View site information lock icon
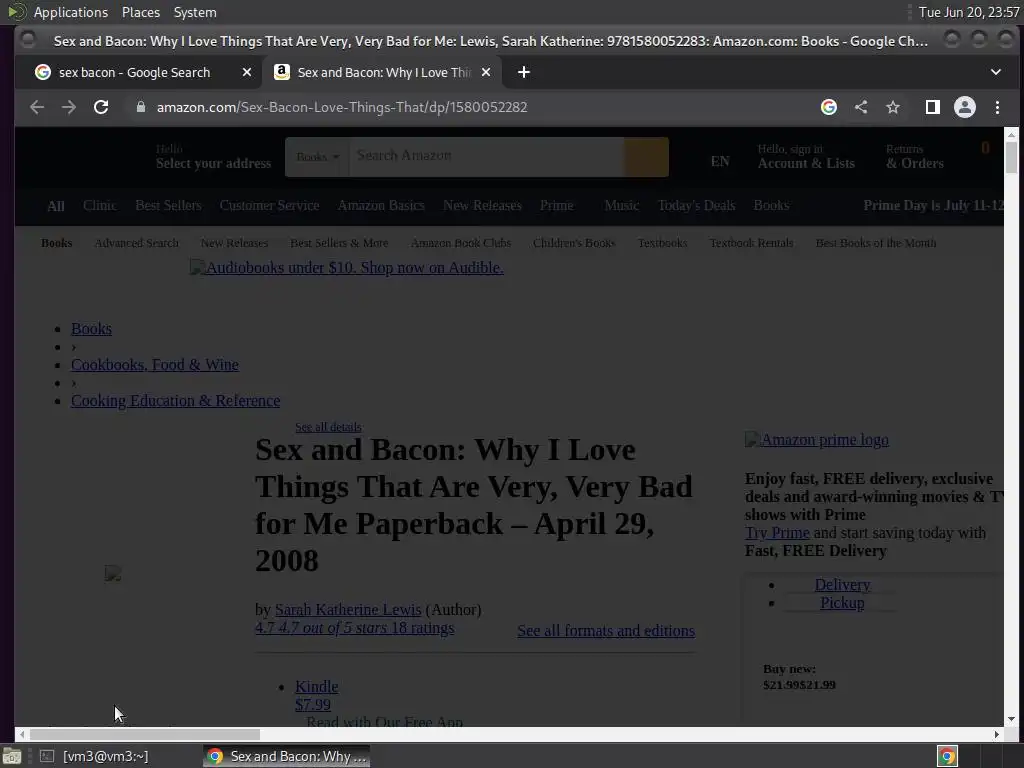The width and height of the screenshot is (1024, 768). click(x=140, y=107)
